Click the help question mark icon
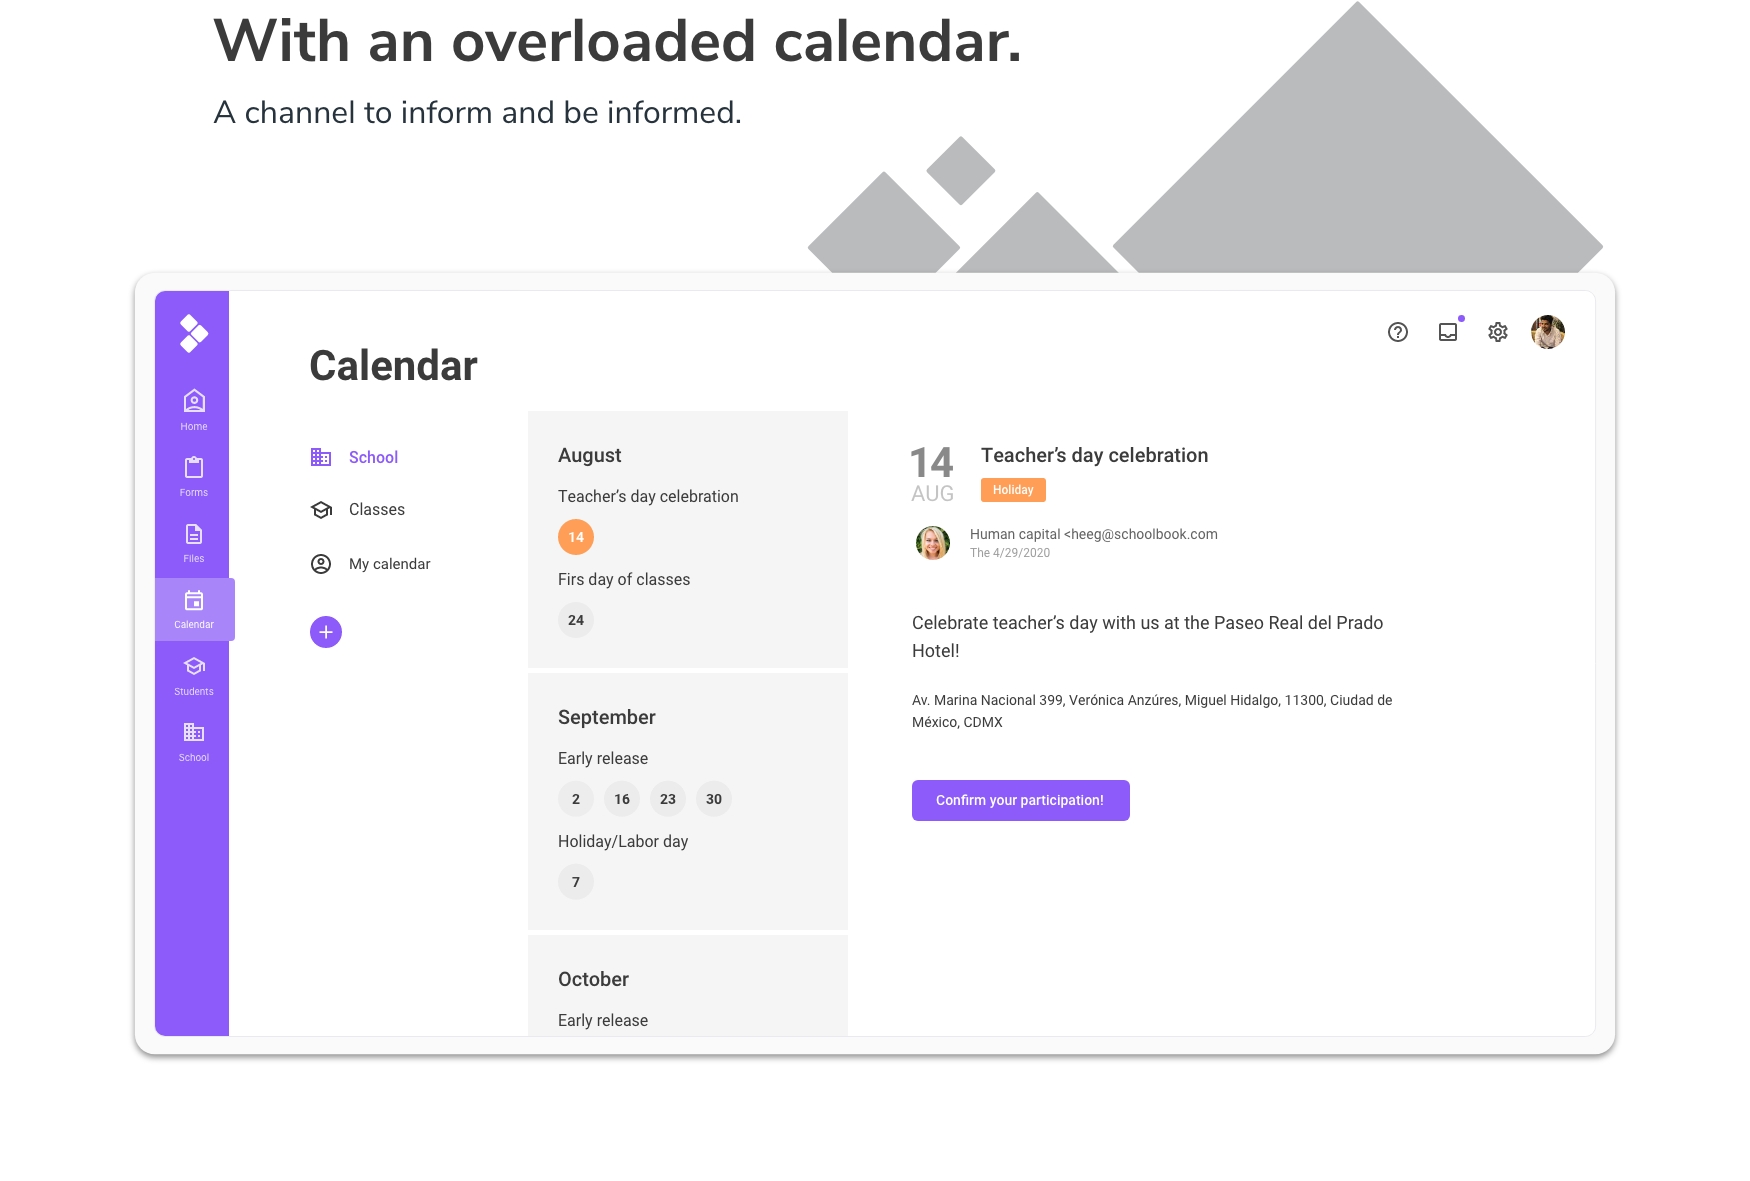Image resolution: width=1750 pixels, height=1181 pixels. (x=1398, y=332)
